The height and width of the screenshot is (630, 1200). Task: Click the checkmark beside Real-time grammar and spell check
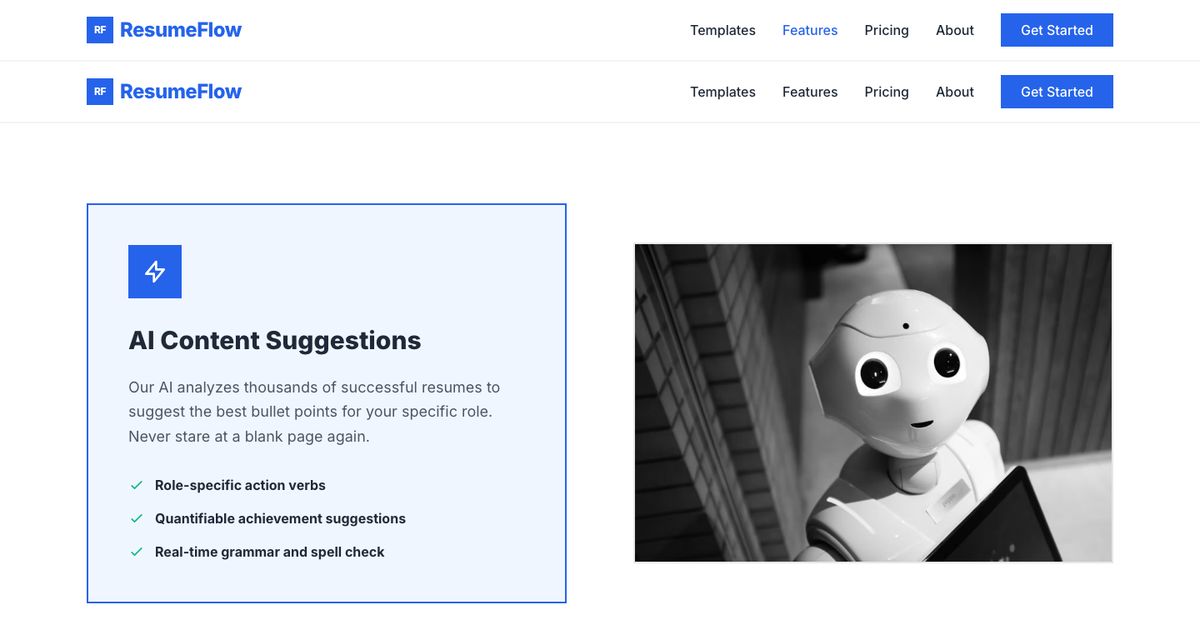click(137, 551)
